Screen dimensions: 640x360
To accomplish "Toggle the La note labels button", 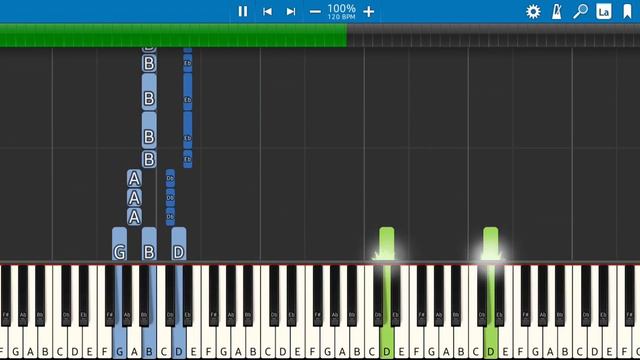I will 604,11.
